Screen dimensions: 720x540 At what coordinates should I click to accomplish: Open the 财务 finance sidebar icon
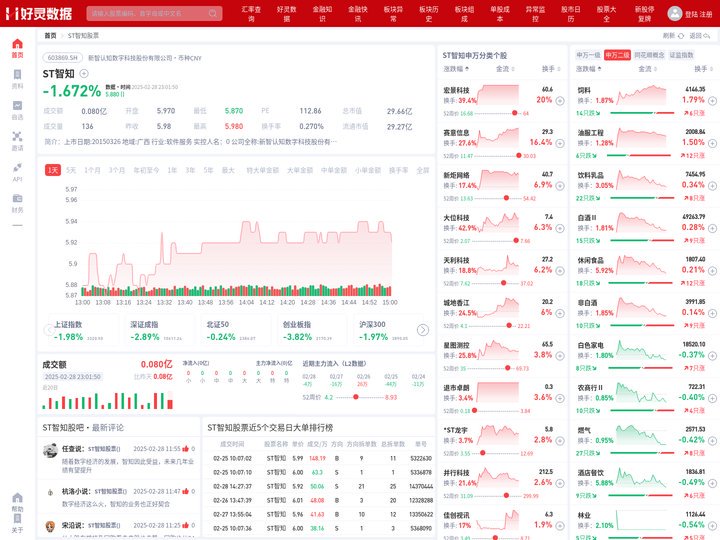(x=17, y=198)
